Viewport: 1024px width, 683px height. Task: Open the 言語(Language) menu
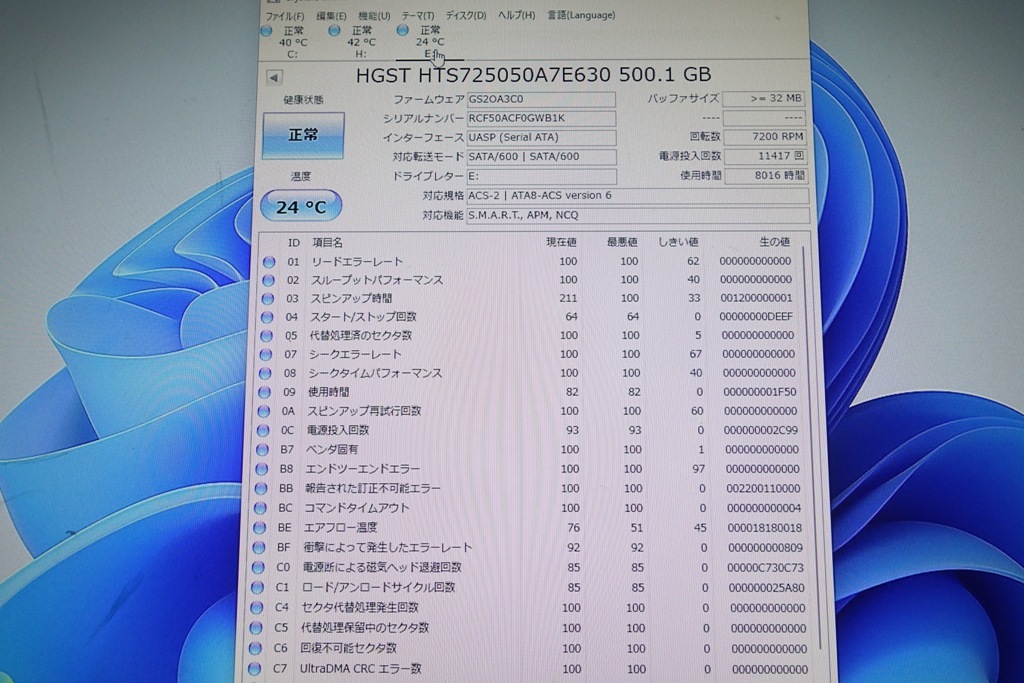581,15
